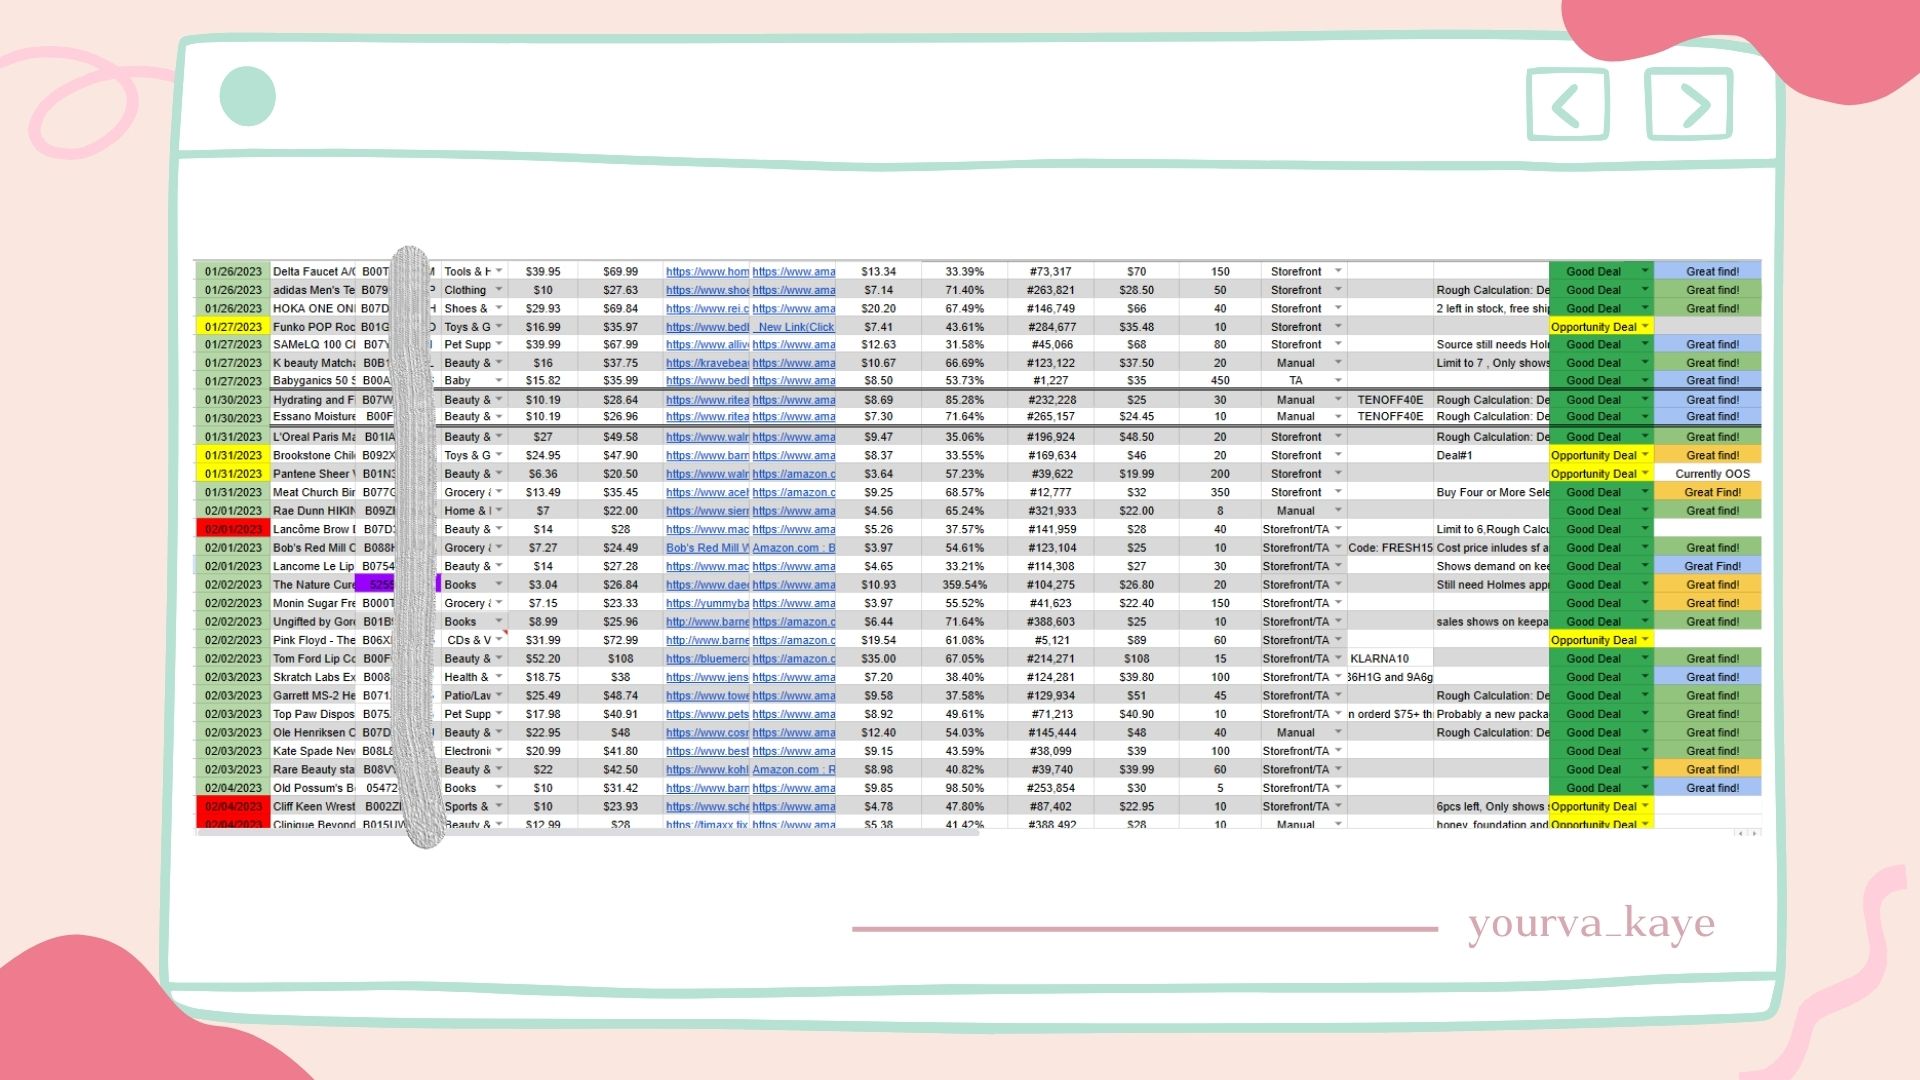Image resolution: width=1920 pixels, height=1080 pixels.
Task: Open the kravebeauty link in K beauty row
Action: click(x=708, y=363)
